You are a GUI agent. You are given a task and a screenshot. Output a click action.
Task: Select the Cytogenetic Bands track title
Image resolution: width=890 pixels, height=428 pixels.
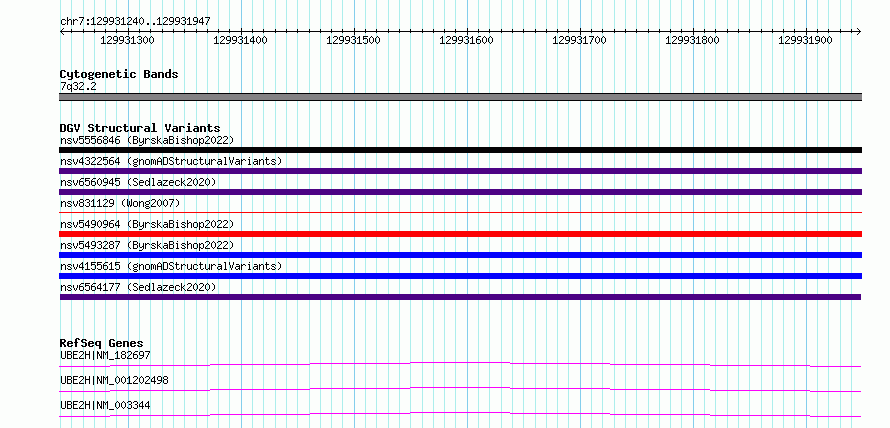tap(119, 74)
